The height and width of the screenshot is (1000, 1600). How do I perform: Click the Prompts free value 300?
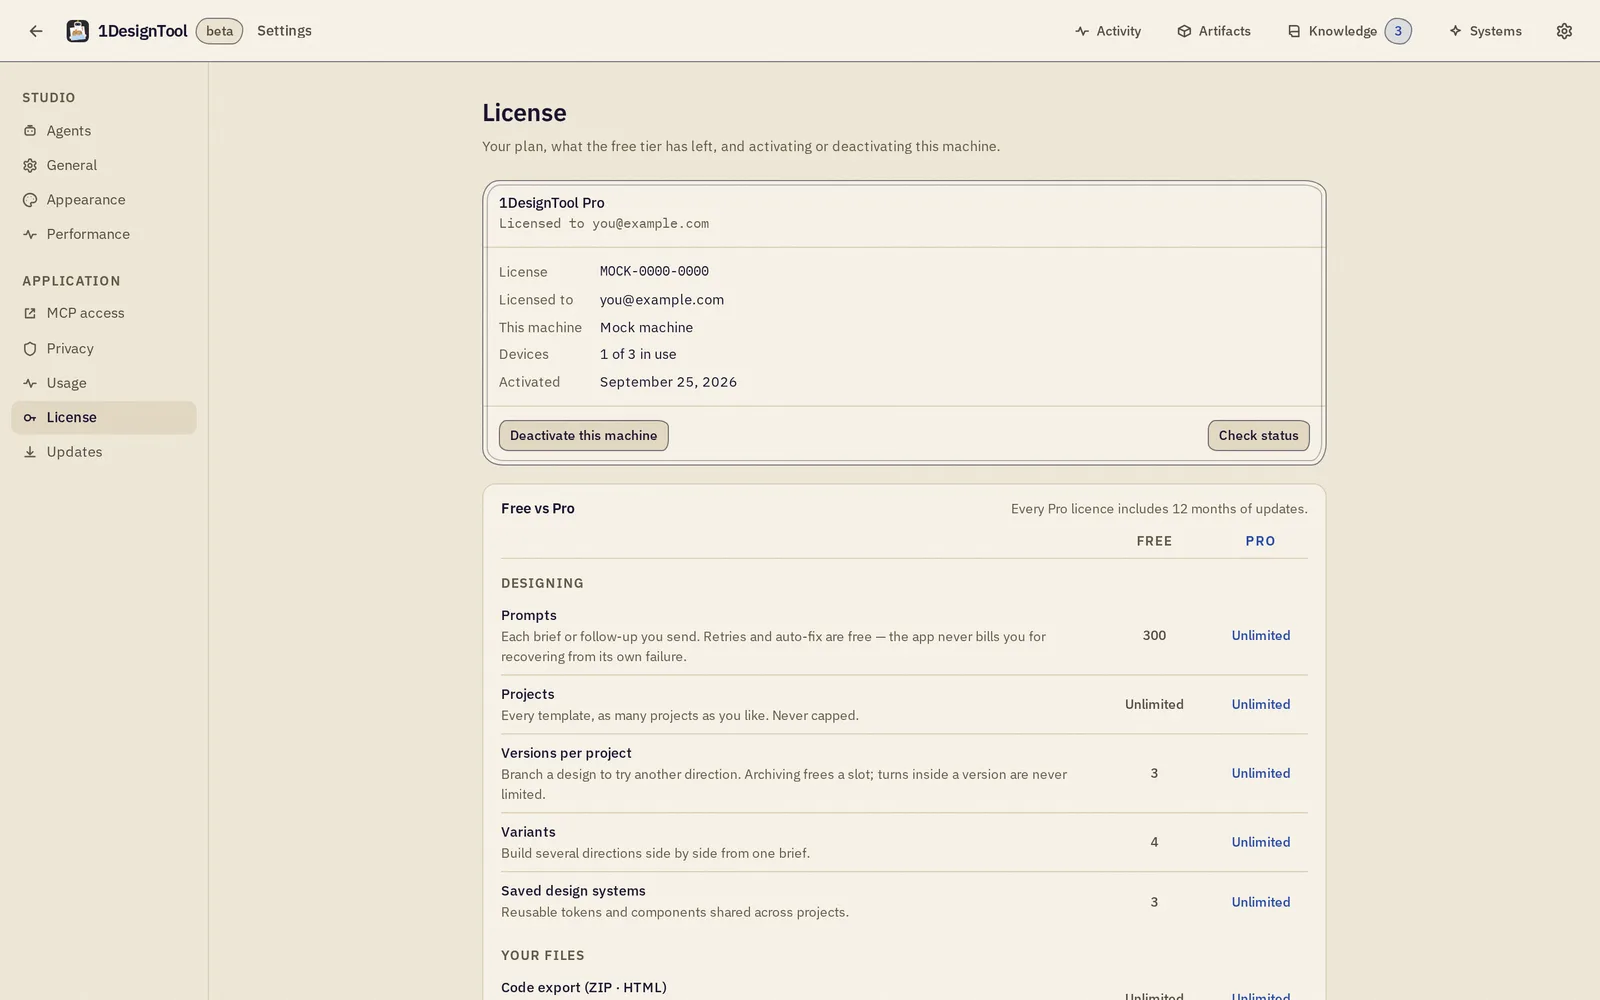click(1154, 636)
